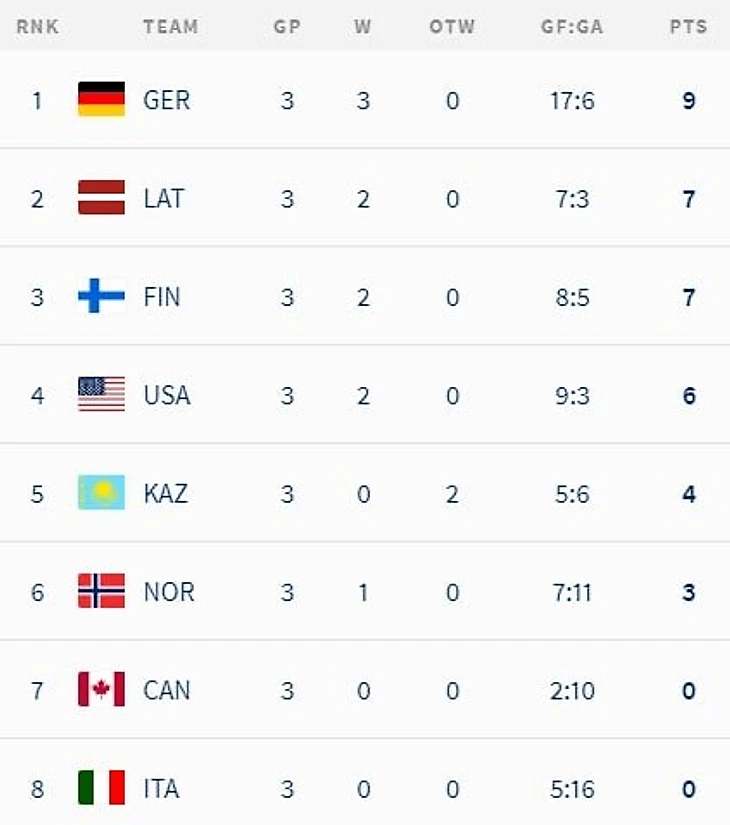Click the GP column header
Image resolution: width=730 pixels, height=825 pixels.
tap(287, 26)
